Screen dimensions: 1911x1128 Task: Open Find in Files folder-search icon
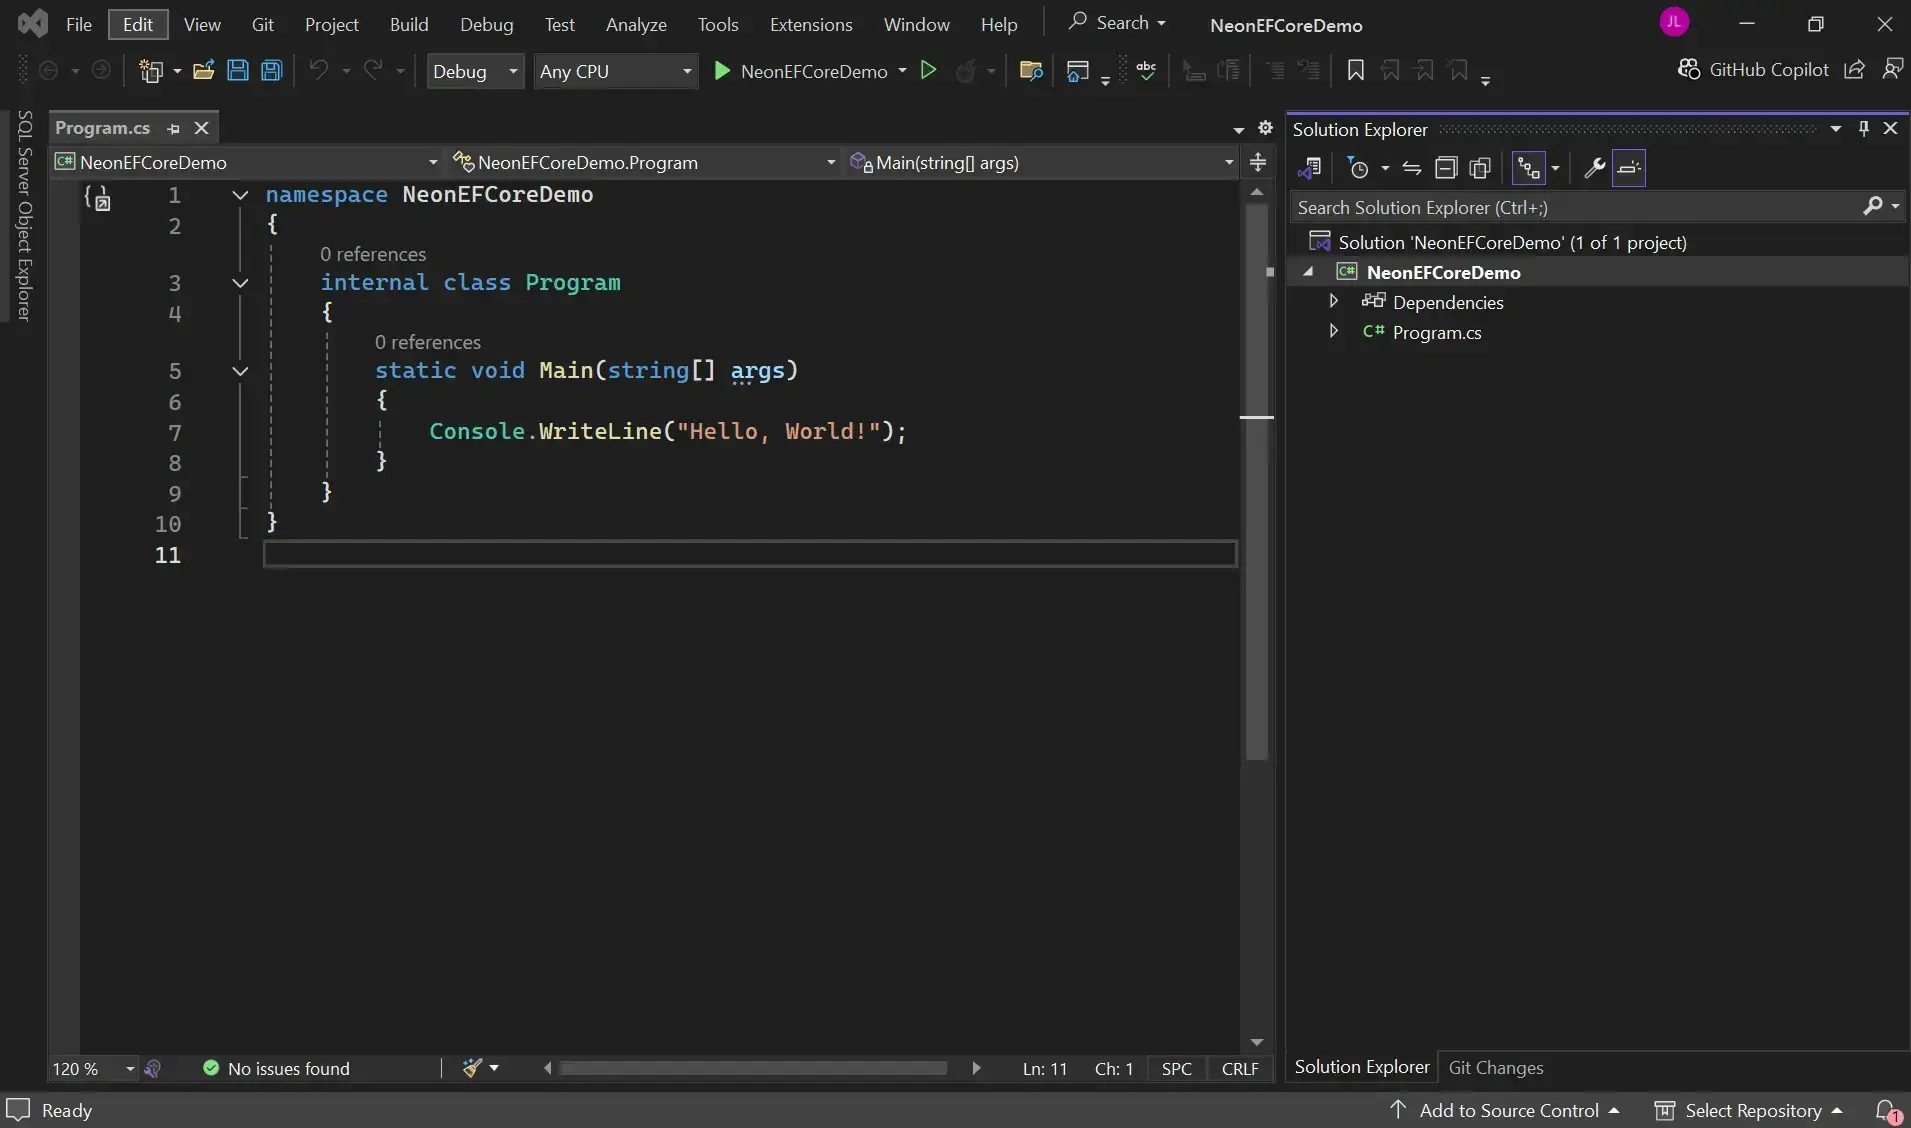(x=1031, y=71)
